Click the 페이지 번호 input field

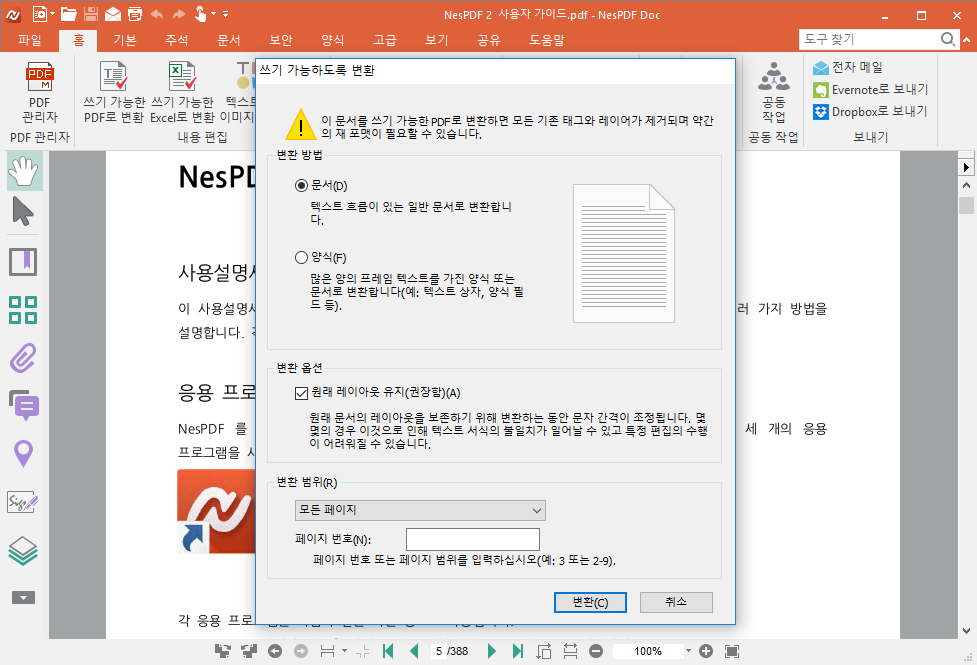(x=472, y=539)
